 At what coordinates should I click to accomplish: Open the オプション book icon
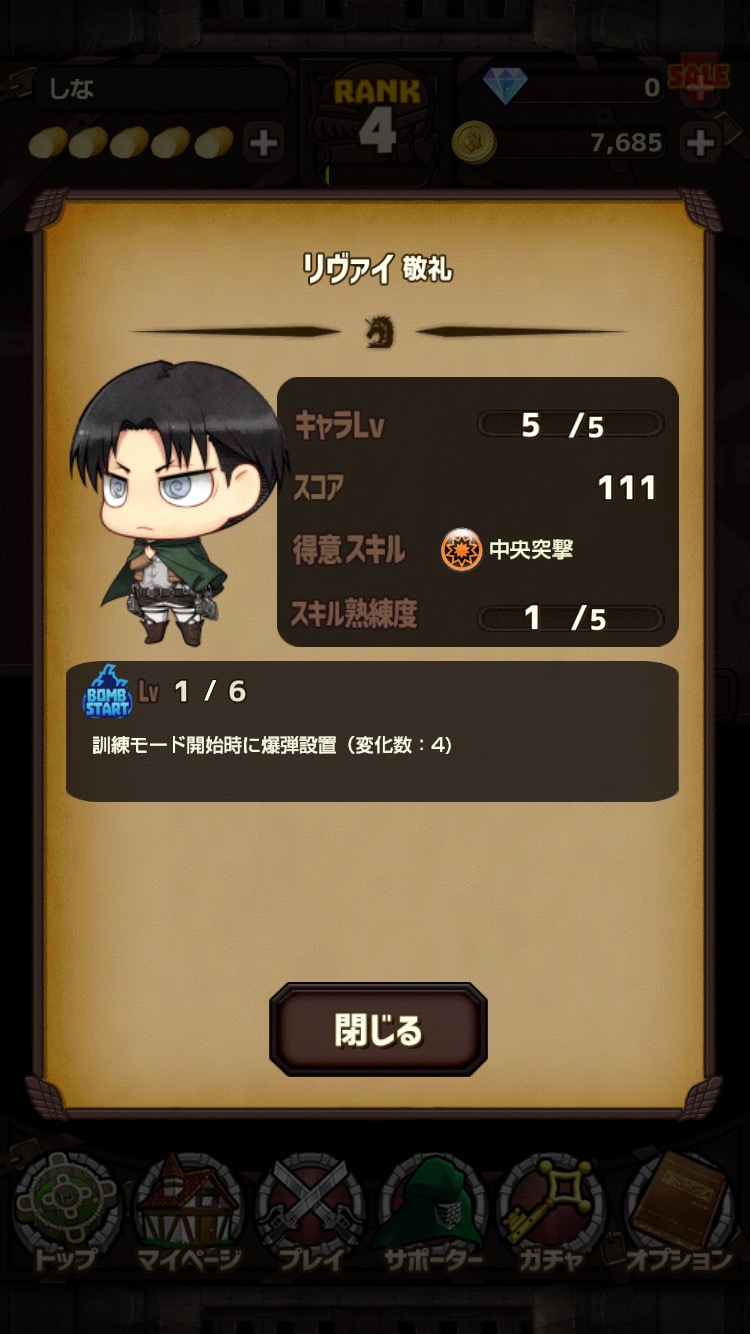click(x=680, y=1213)
